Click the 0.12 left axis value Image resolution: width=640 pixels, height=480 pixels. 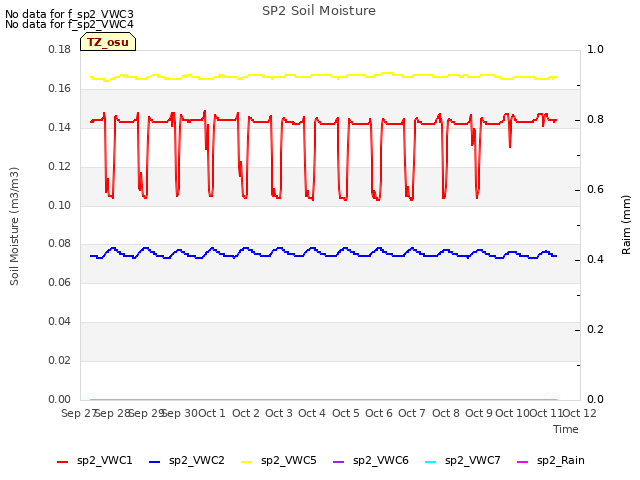tap(60, 167)
